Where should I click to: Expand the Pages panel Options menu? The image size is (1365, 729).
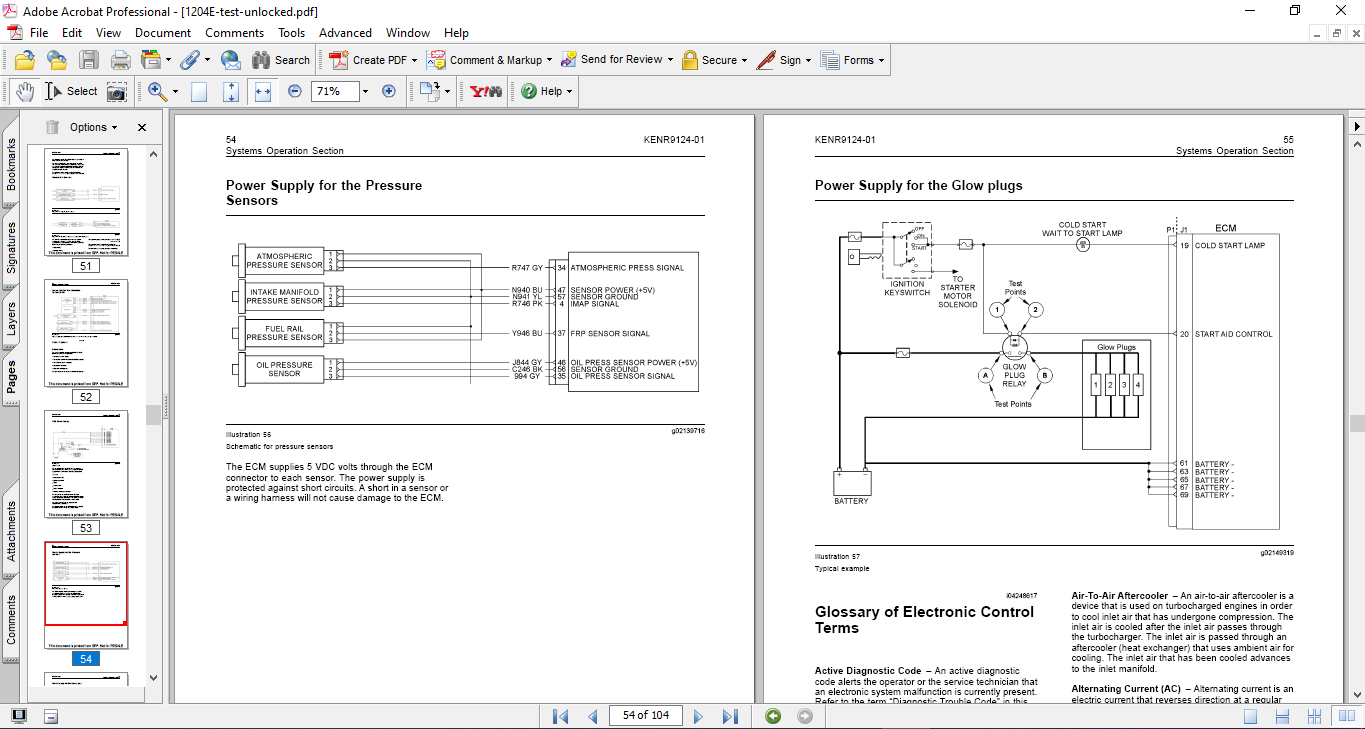tap(92, 127)
